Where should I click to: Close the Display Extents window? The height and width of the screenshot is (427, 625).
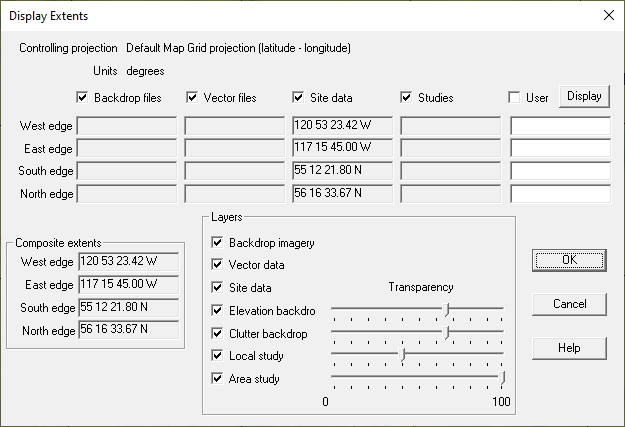tap(608, 15)
